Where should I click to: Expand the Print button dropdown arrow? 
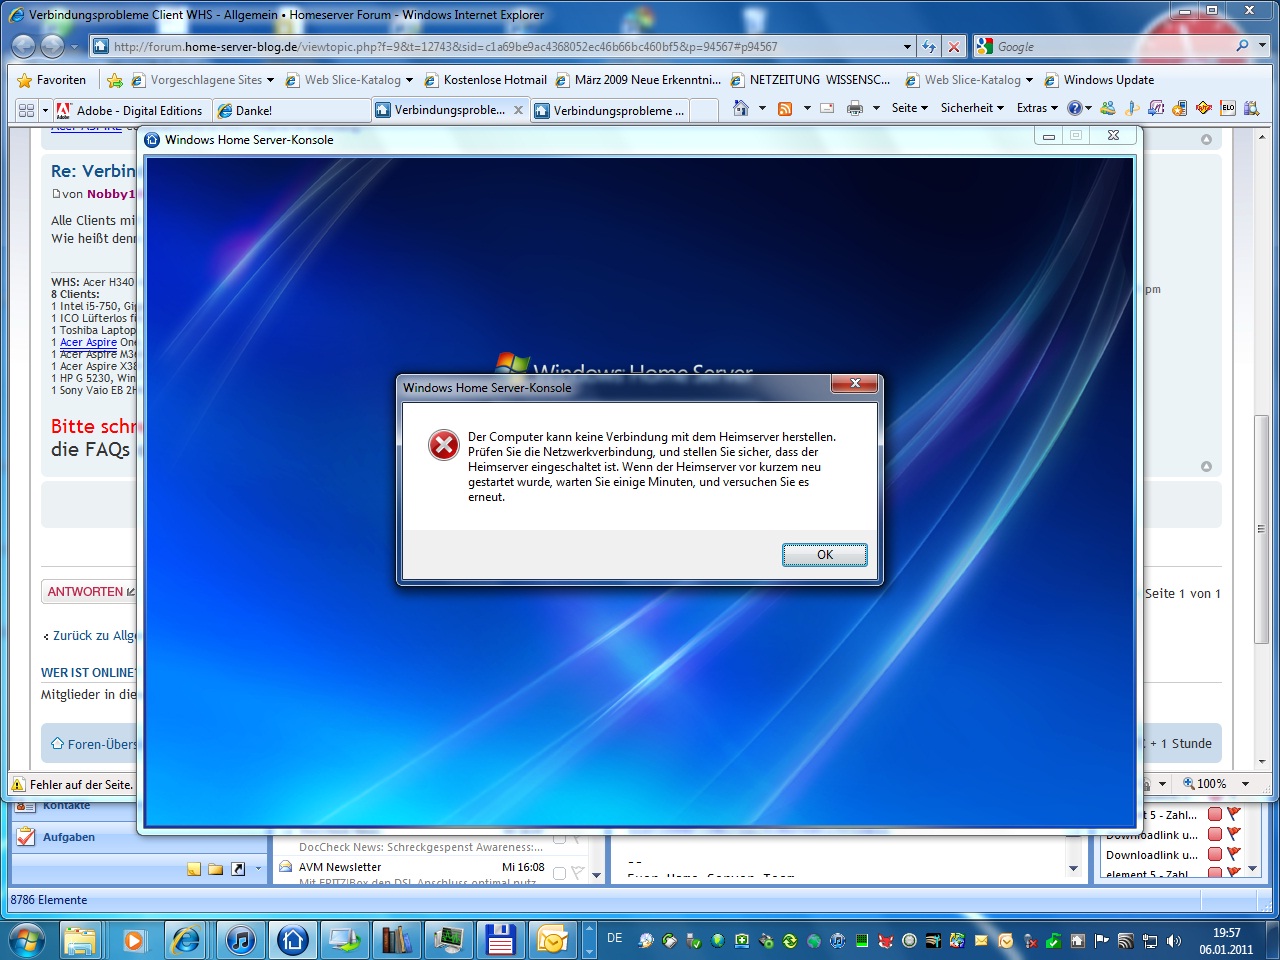[x=876, y=108]
